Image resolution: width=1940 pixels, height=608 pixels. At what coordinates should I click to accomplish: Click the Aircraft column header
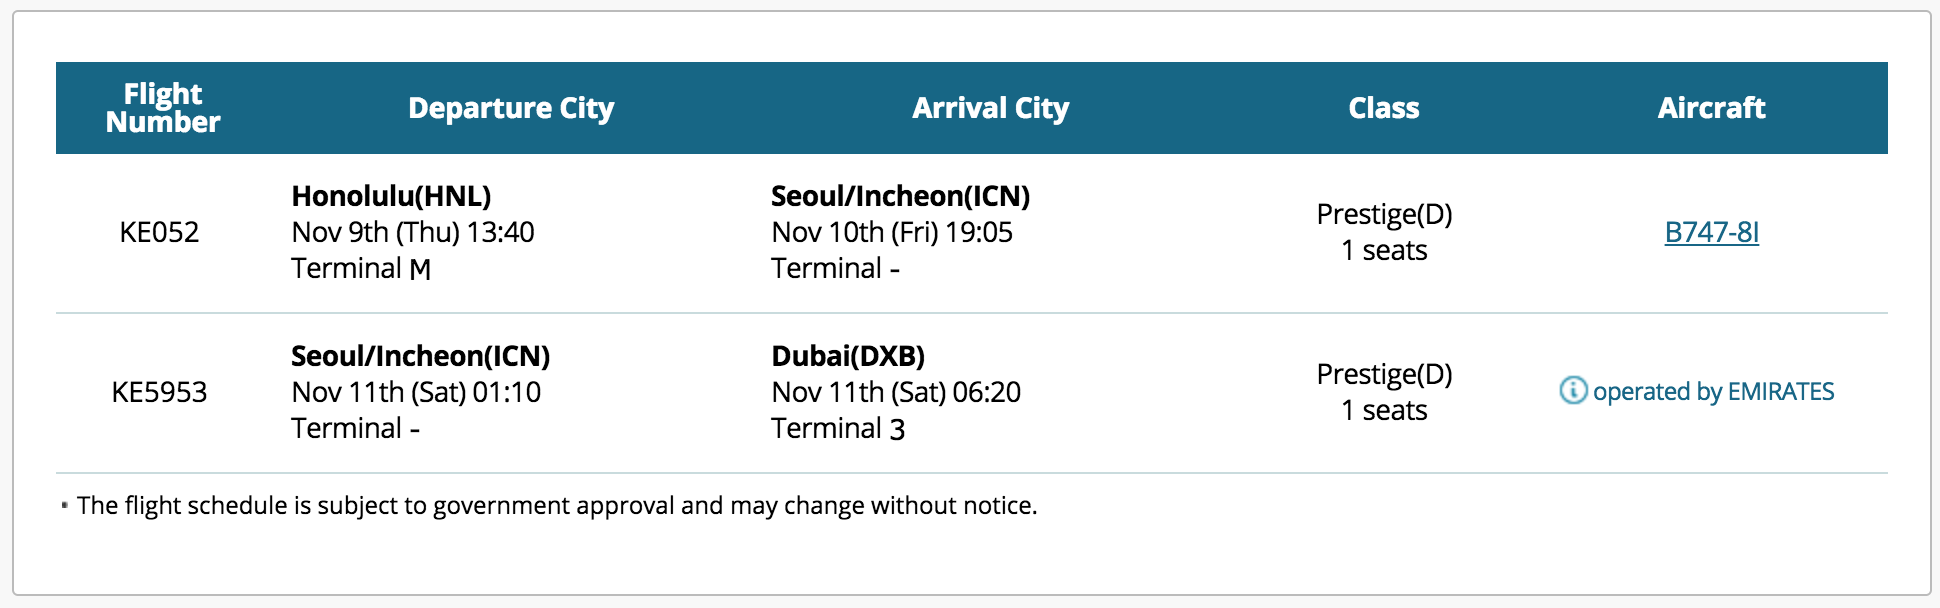(1711, 108)
